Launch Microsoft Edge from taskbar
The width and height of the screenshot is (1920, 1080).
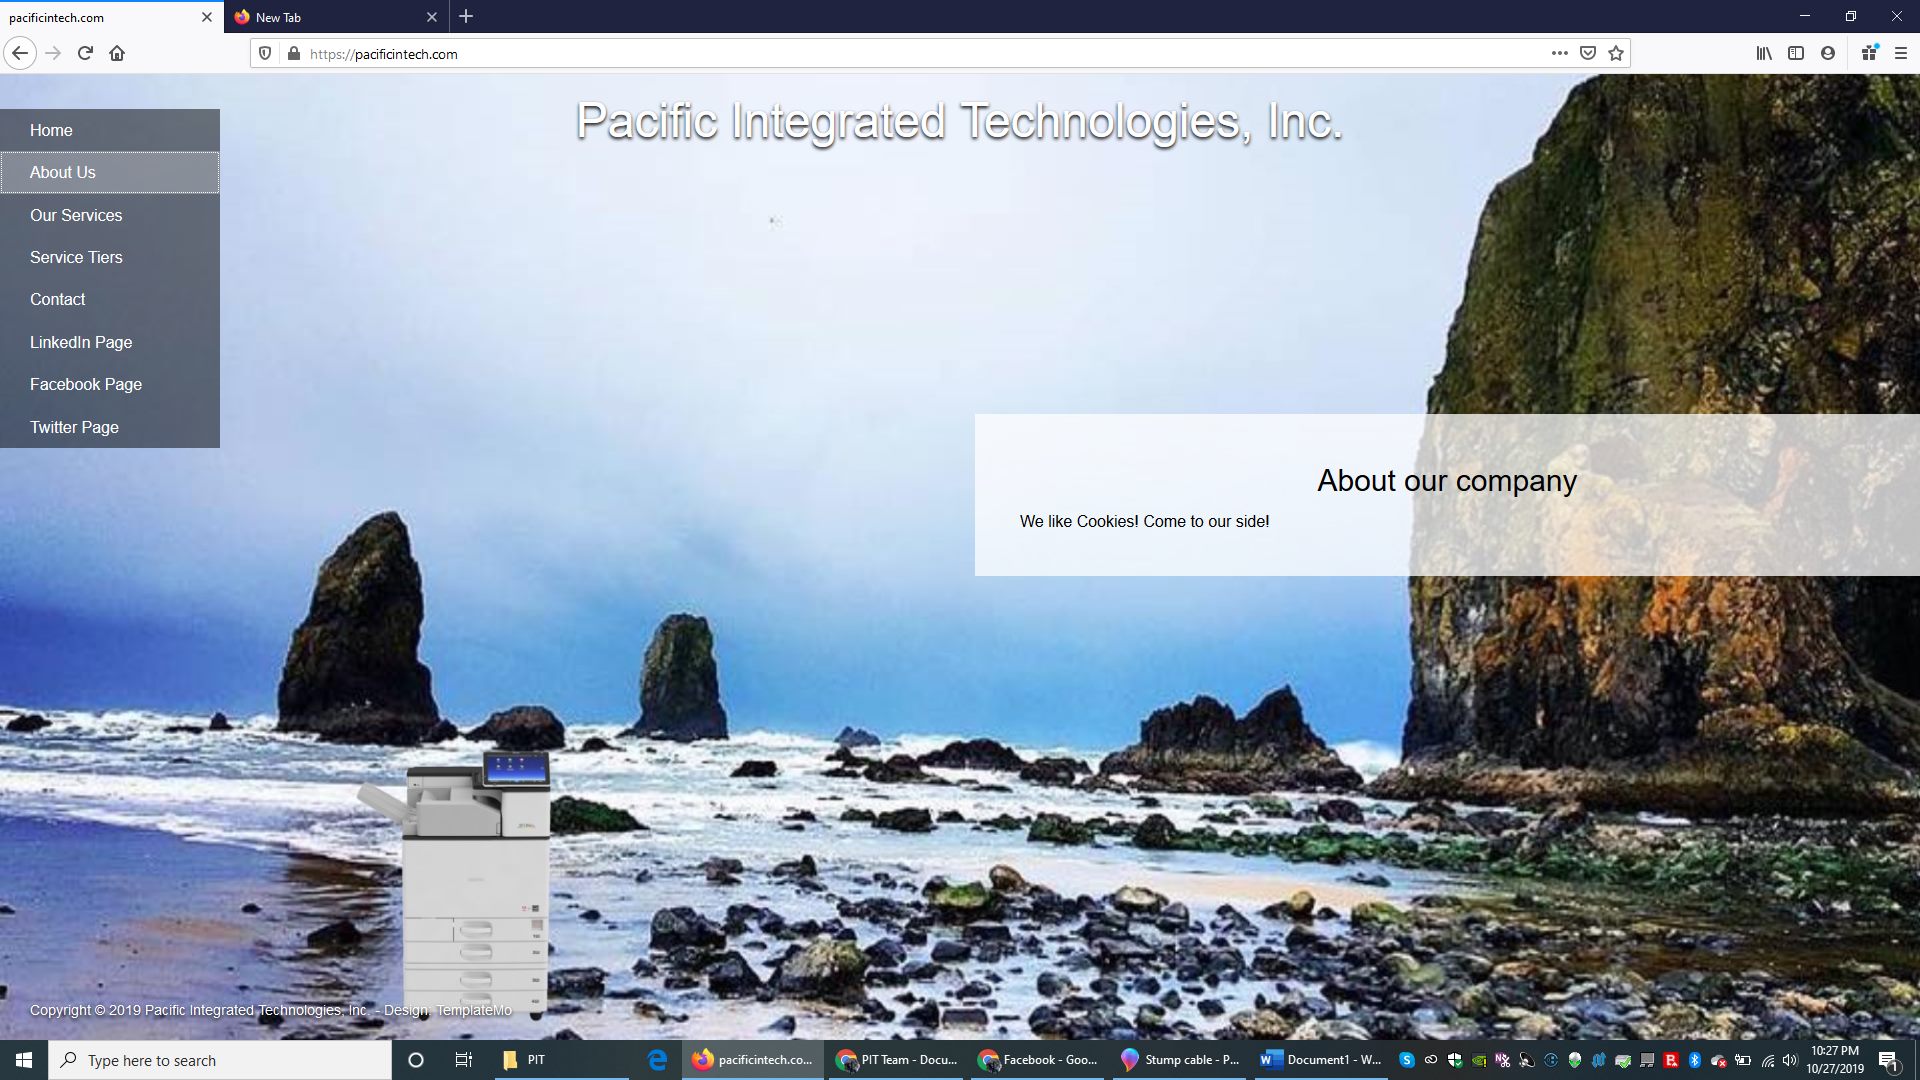[x=657, y=1060]
